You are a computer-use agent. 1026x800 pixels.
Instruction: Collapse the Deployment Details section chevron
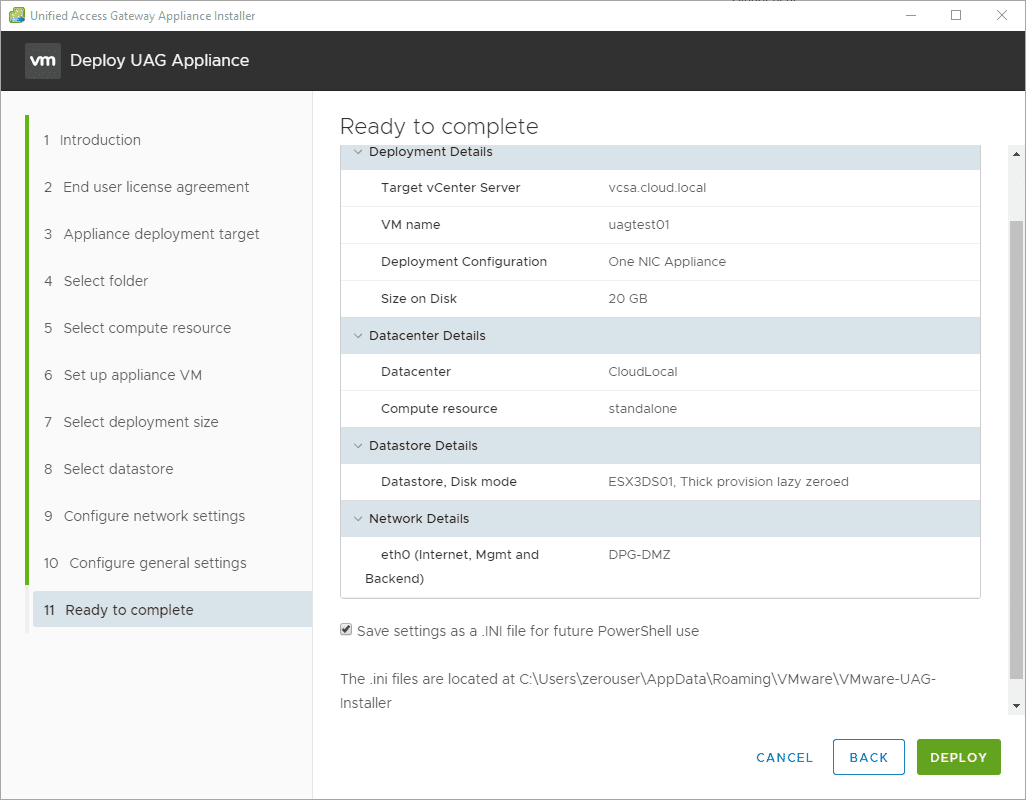pyautogui.click(x=358, y=152)
